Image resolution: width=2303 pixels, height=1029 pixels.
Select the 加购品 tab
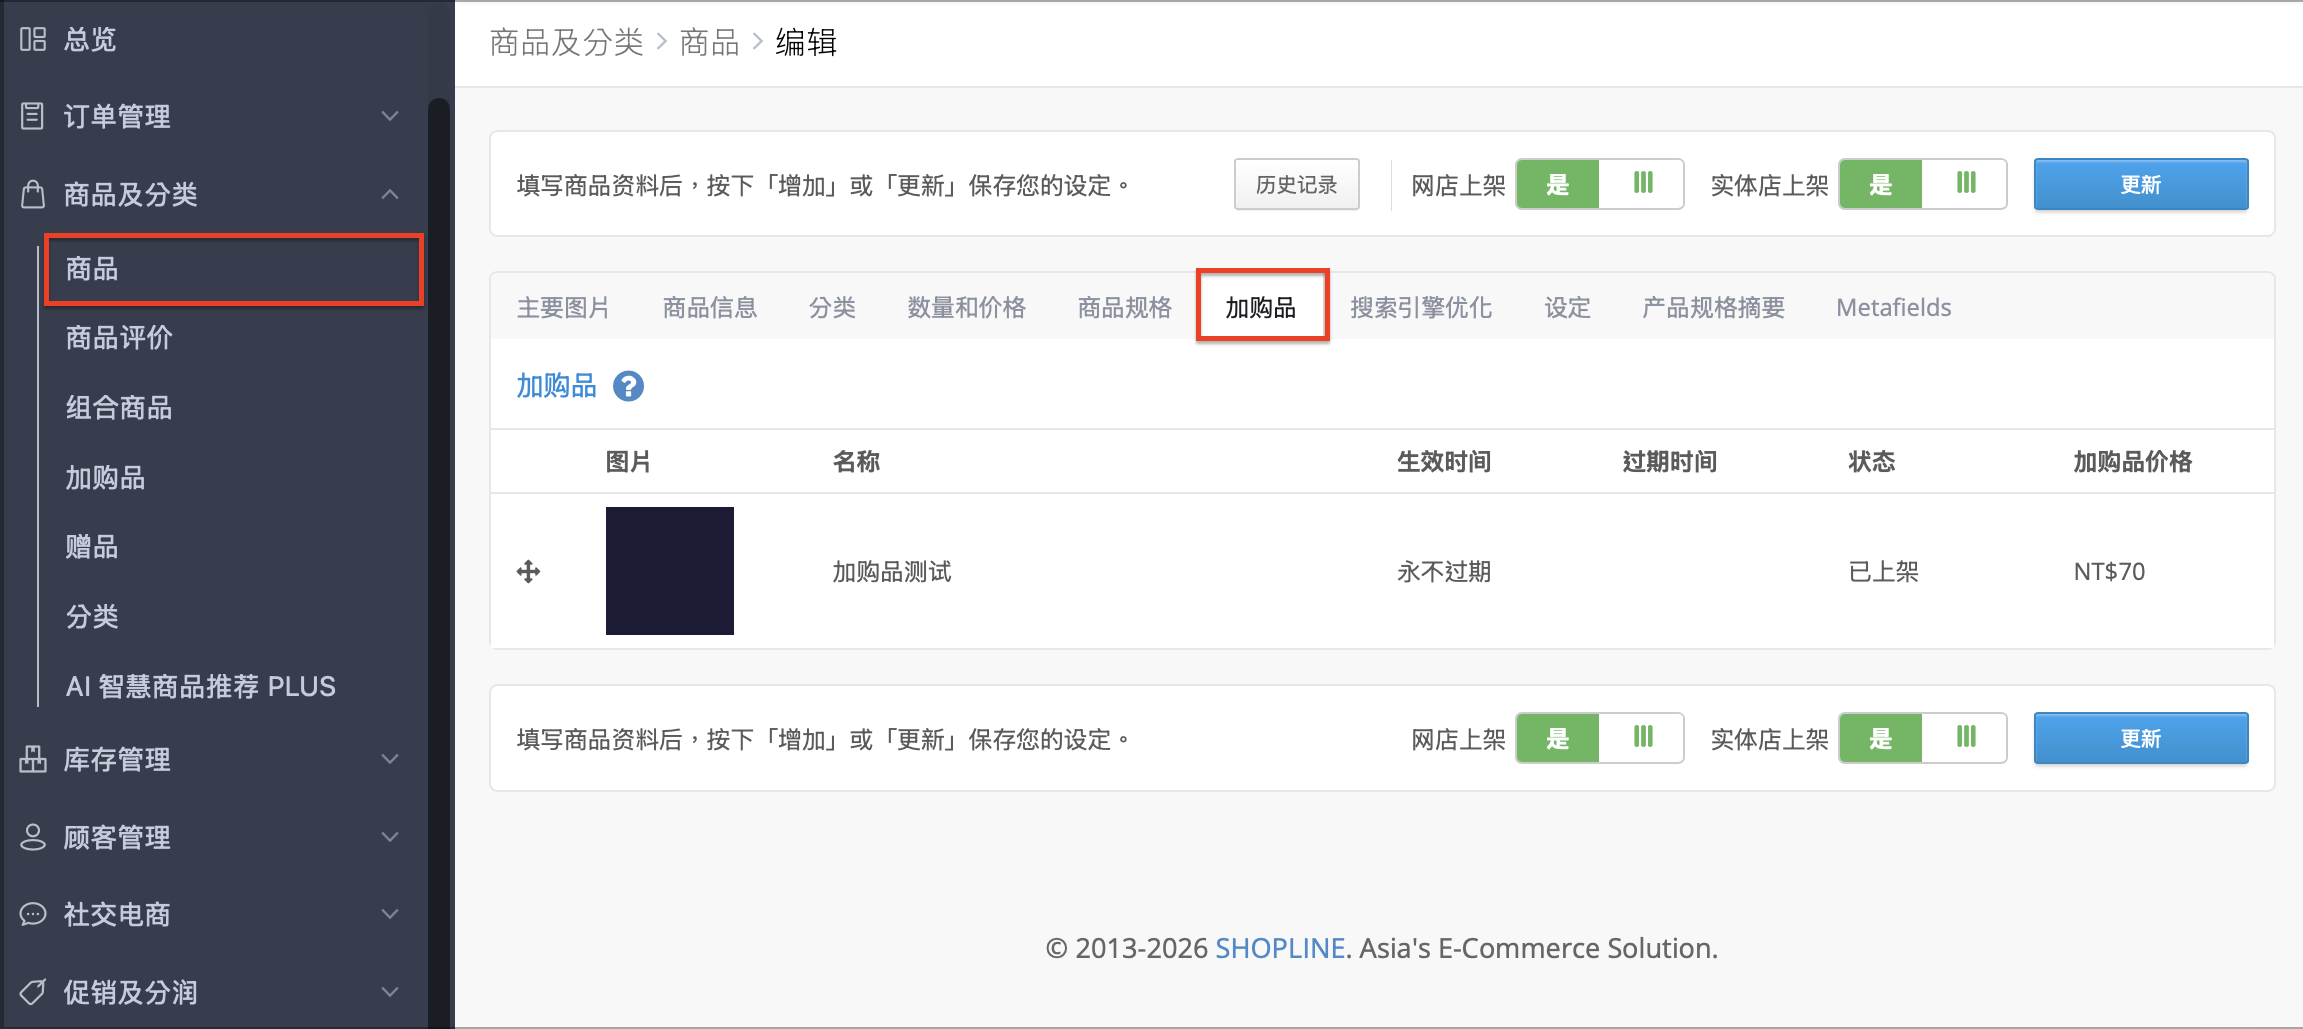click(1261, 307)
